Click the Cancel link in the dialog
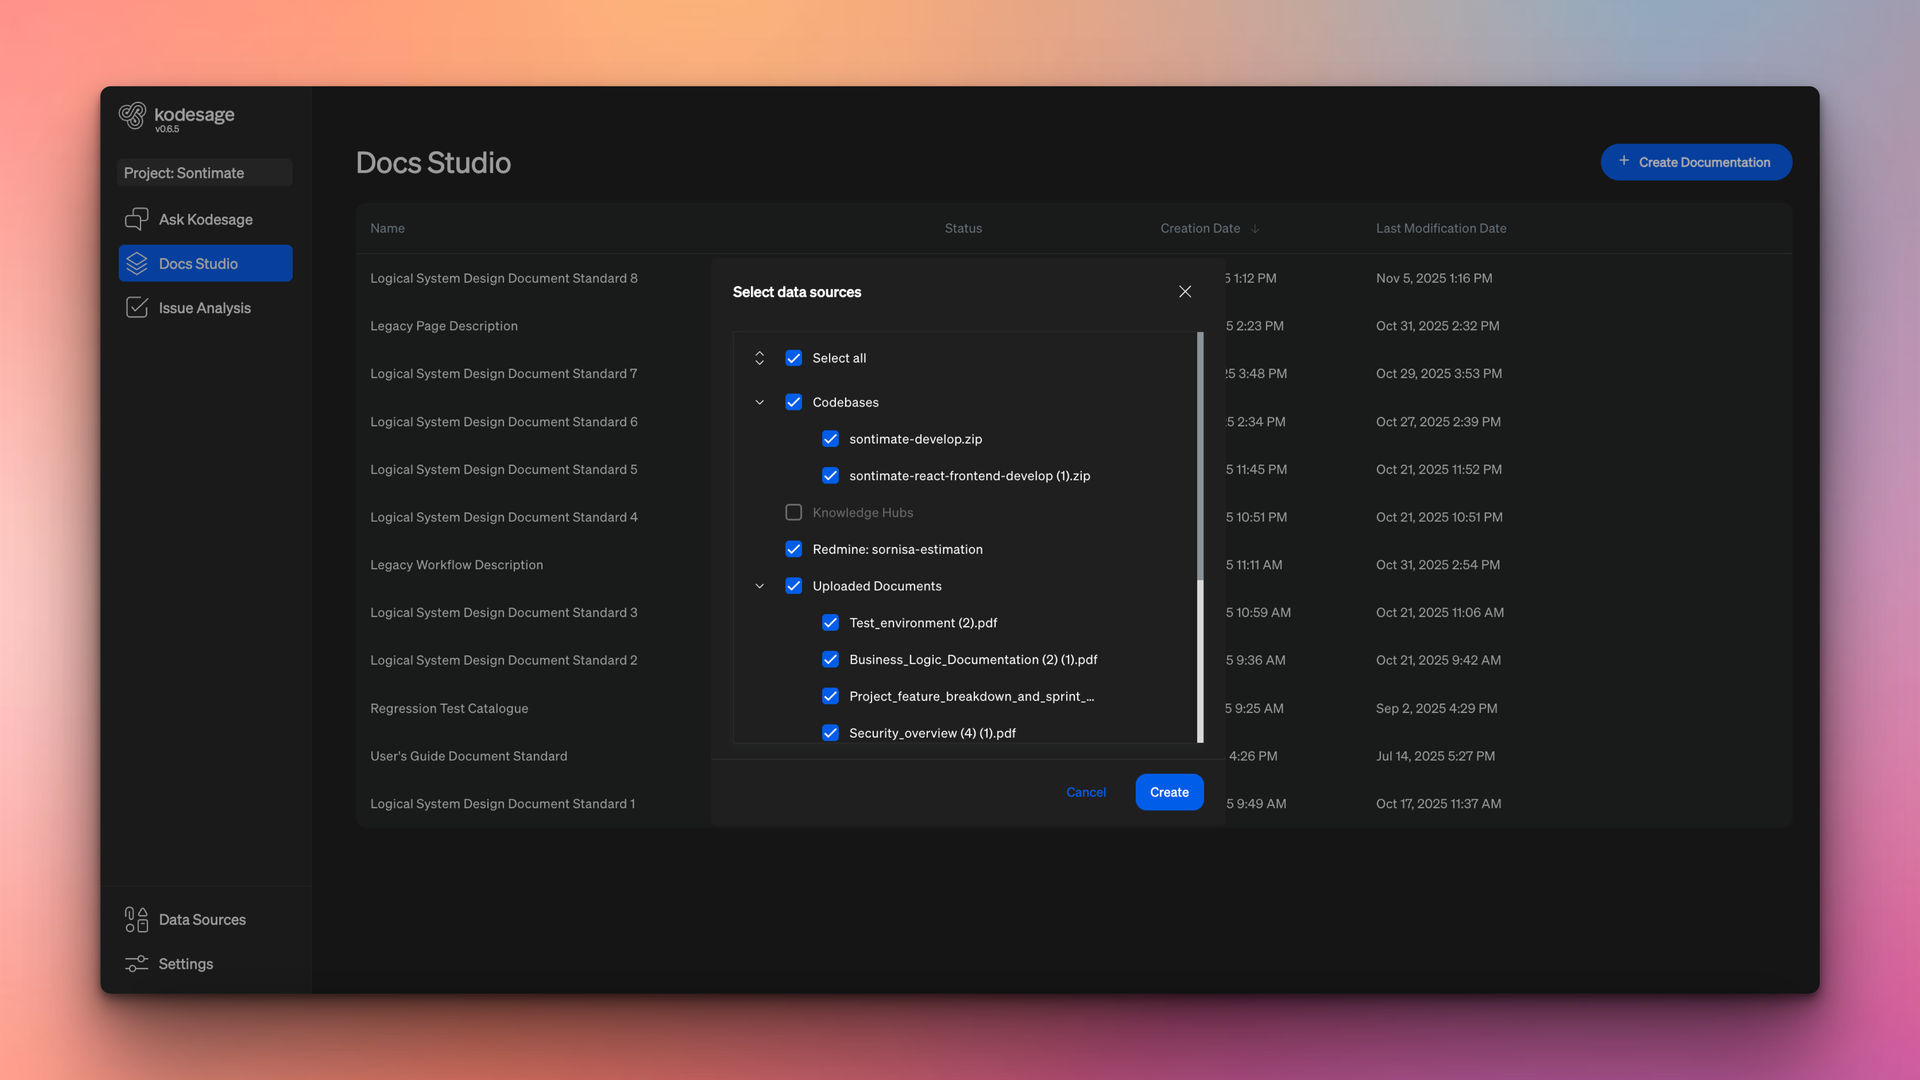This screenshot has width=1920, height=1080. (1086, 792)
